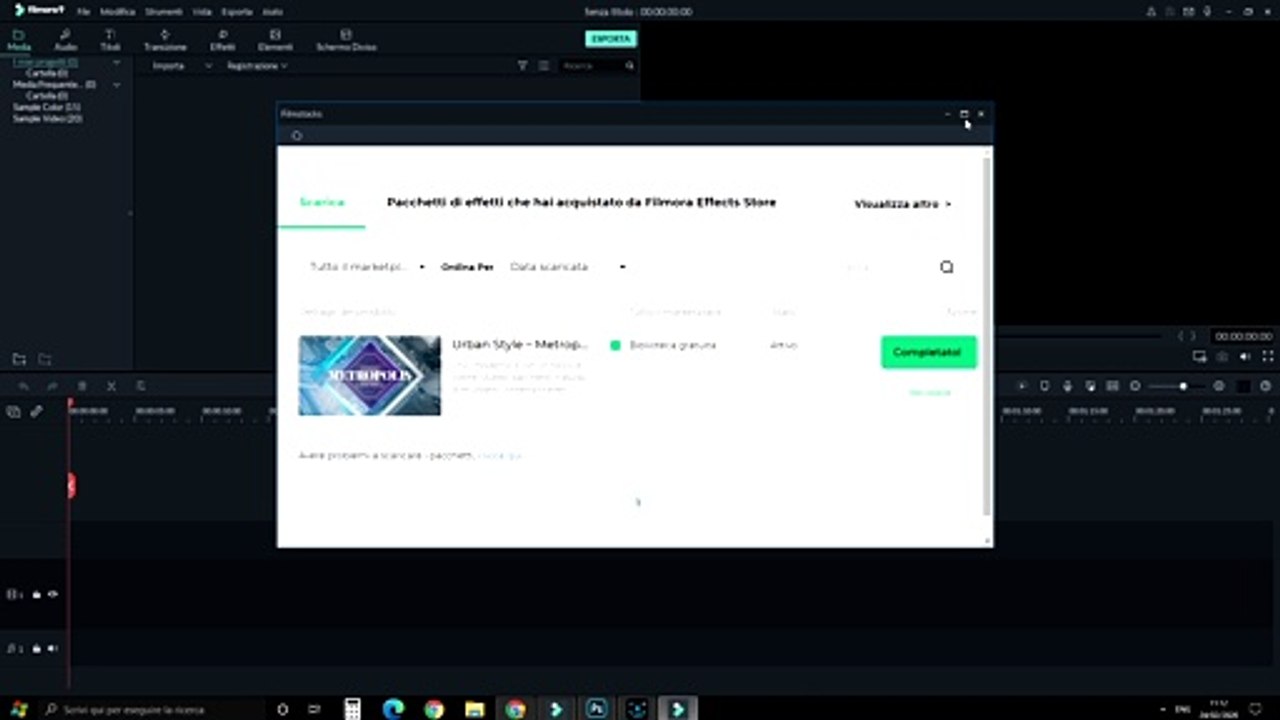Click the preview fullscreen icon
Screen dimensions: 1280x720
1268,357
